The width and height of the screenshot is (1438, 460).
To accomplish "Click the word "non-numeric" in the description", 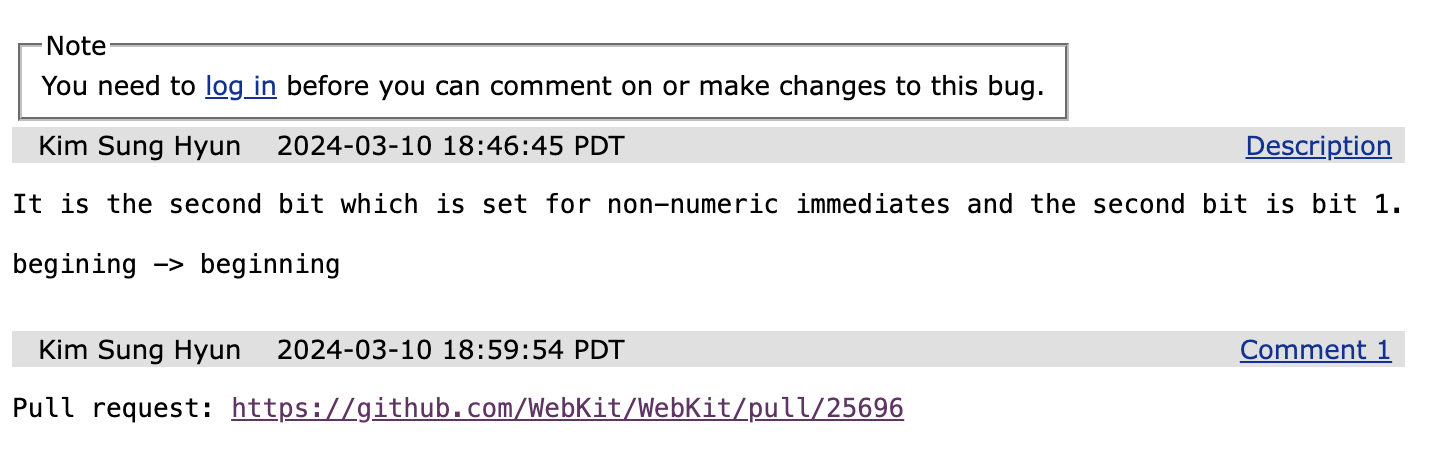I will (692, 205).
